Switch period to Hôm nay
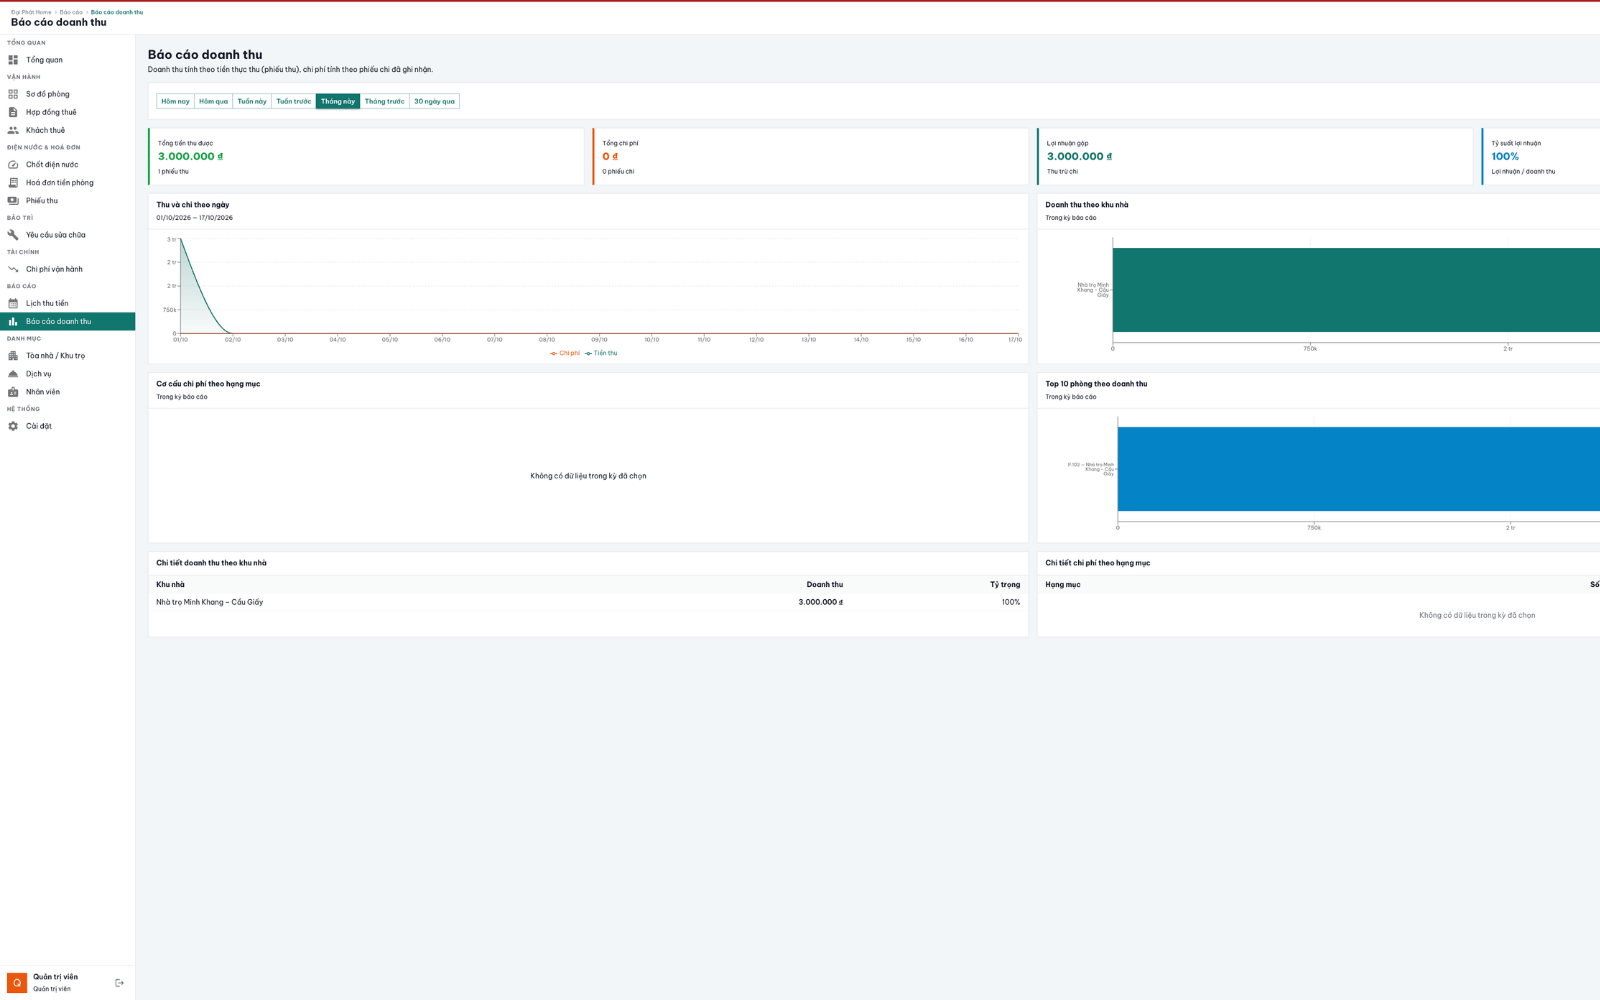 pyautogui.click(x=175, y=101)
